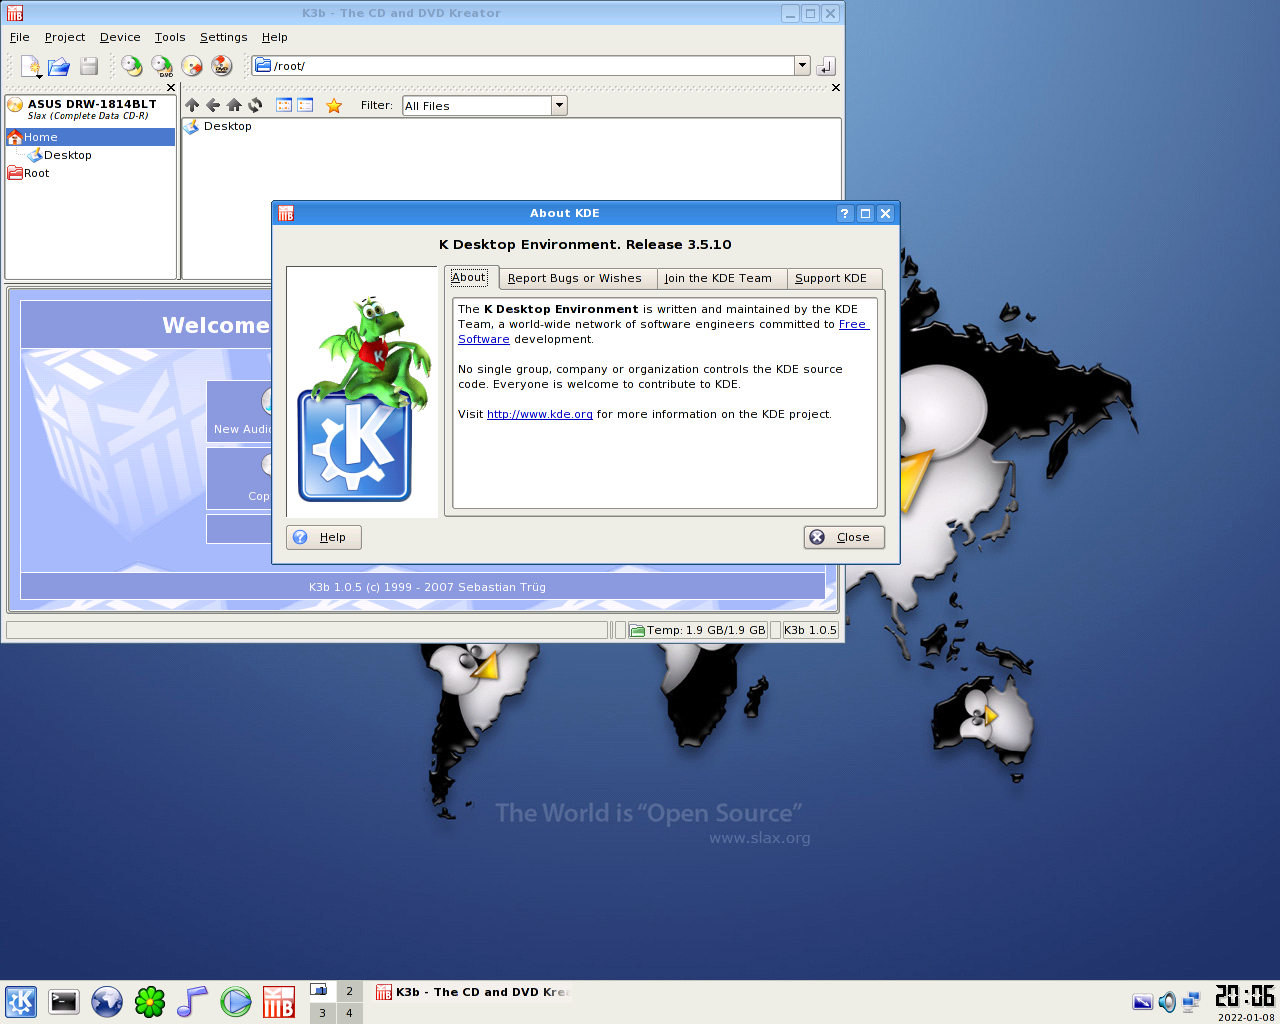
Task: Select Desktop under Home in tree
Action: point(60,155)
